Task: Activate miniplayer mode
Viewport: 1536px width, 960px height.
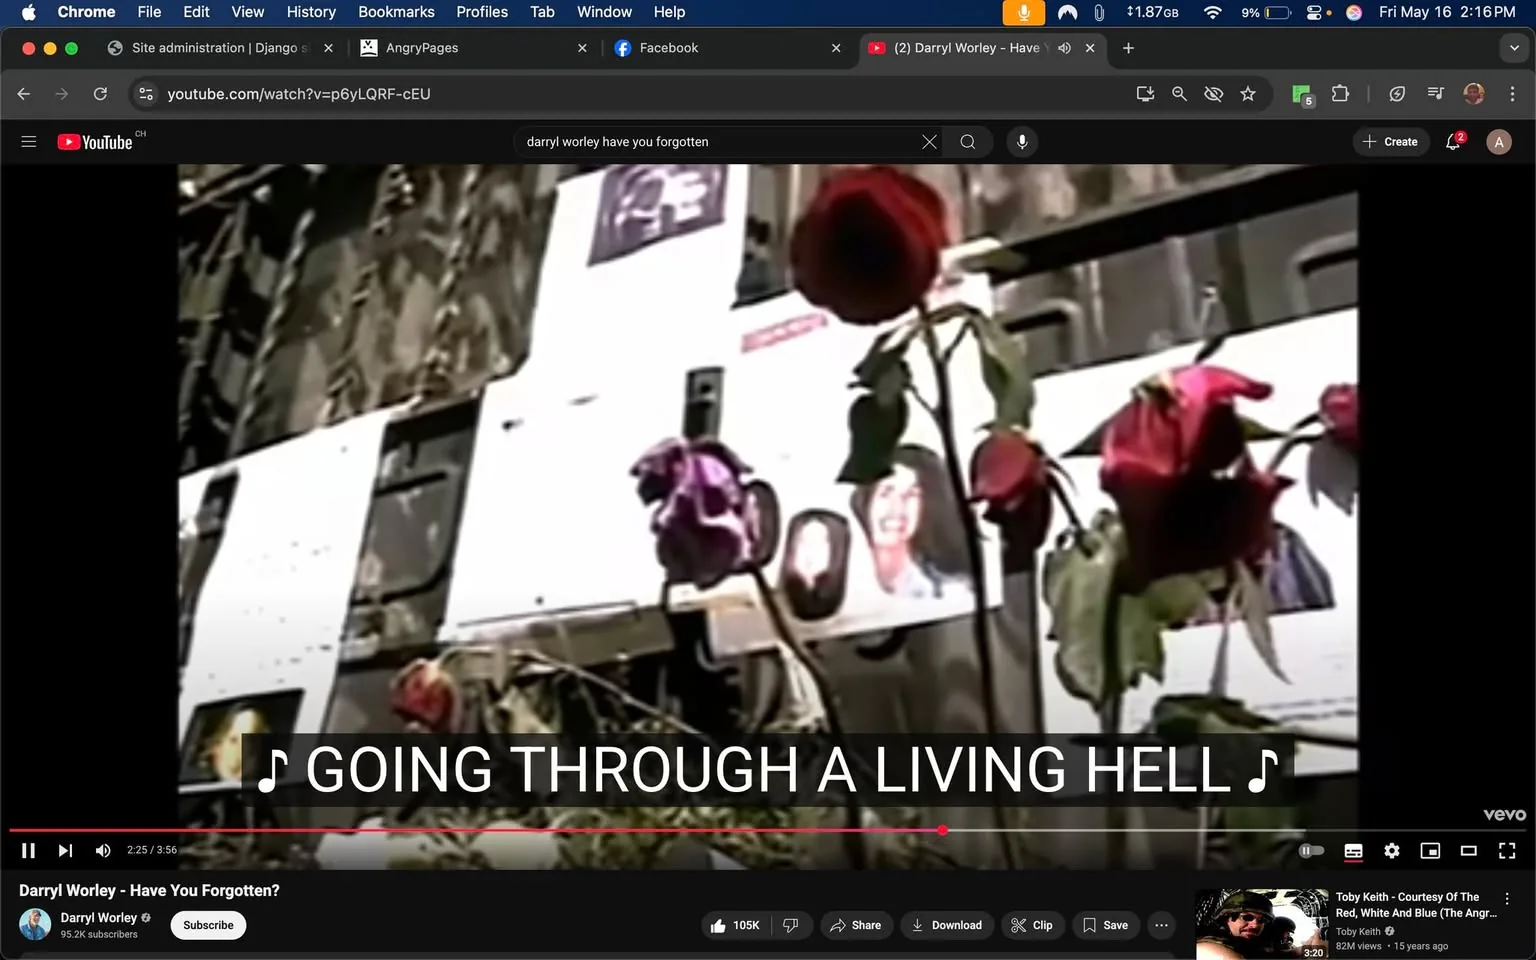Action: [x=1430, y=851]
